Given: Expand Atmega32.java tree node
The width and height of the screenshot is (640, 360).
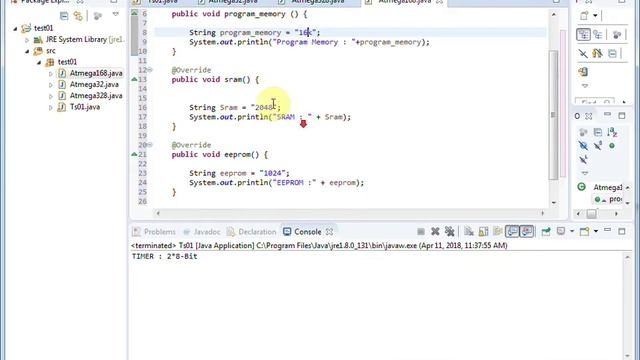Looking at the screenshot, I should point(51,85).
